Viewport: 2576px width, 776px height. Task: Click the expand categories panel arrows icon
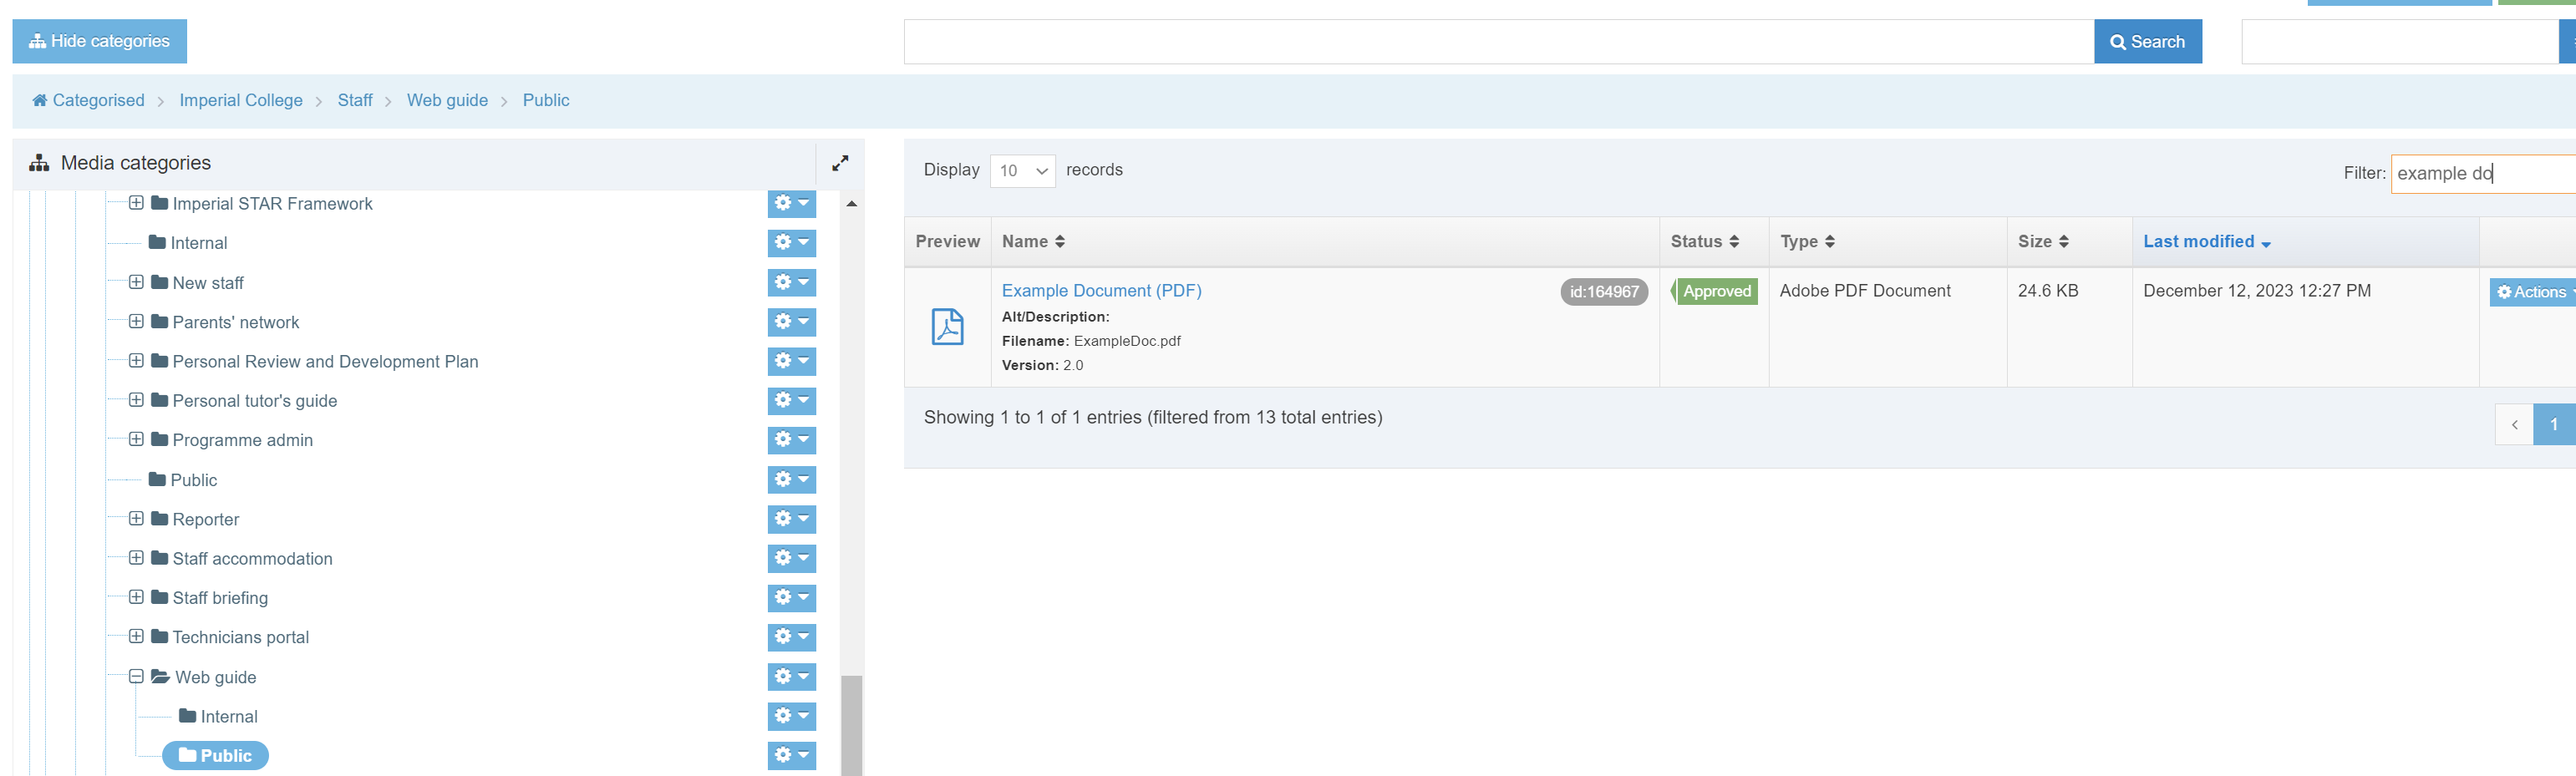840,163
